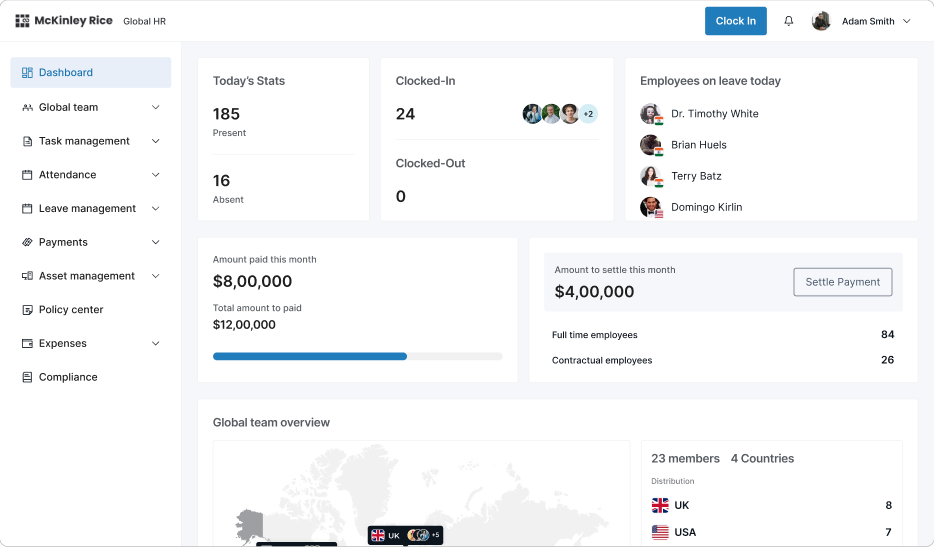Expand the Payments chevron

coord(155,242)
